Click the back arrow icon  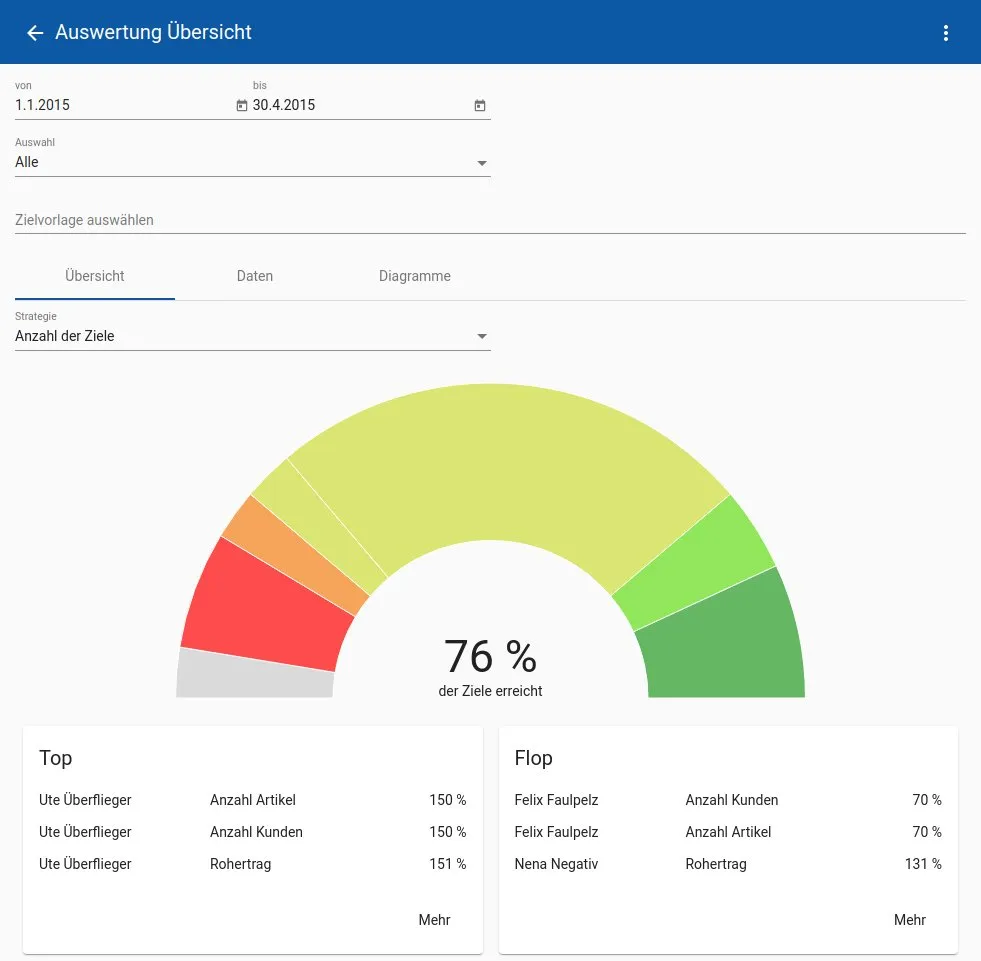click(x=35, y=33)
